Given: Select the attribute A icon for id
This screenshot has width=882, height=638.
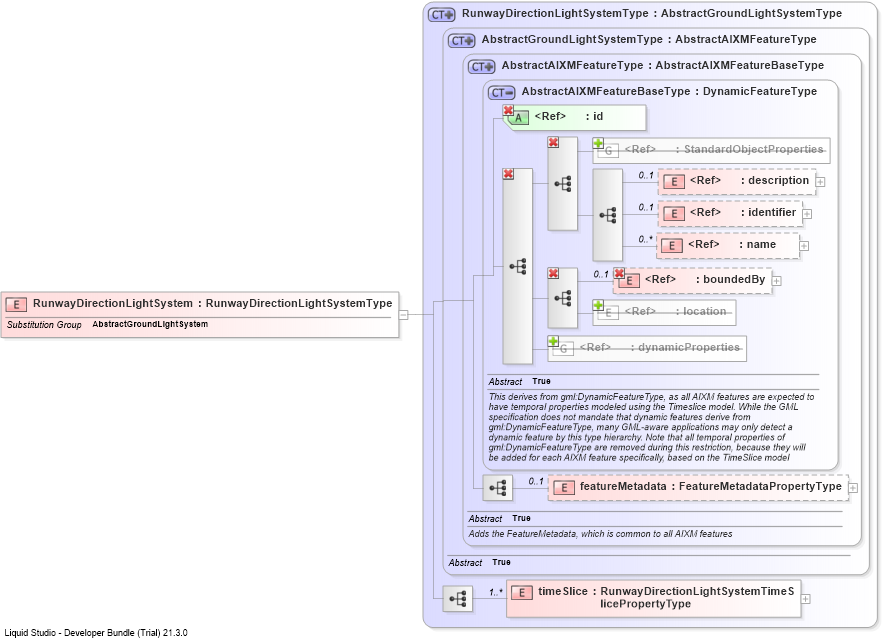Looking at the screenshot, I should click(519, 118).
